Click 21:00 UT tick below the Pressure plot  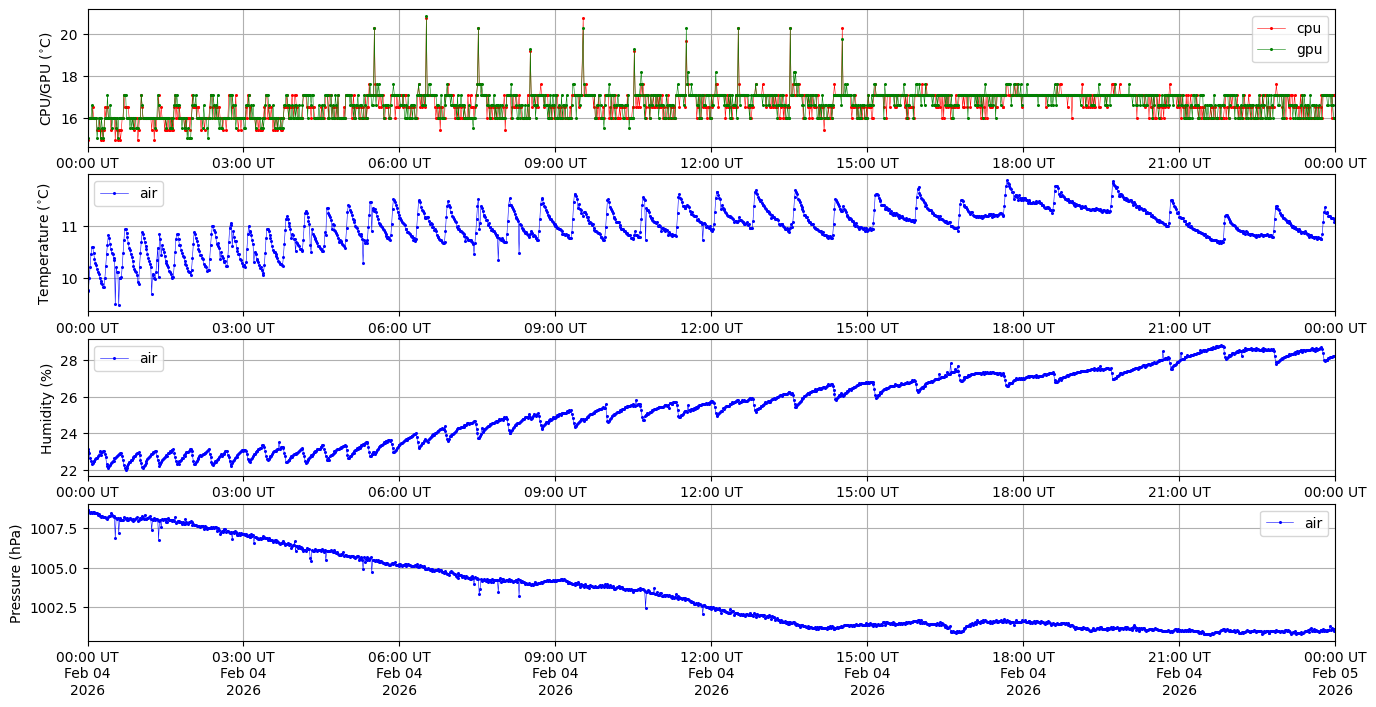(x=1179, y=657)
